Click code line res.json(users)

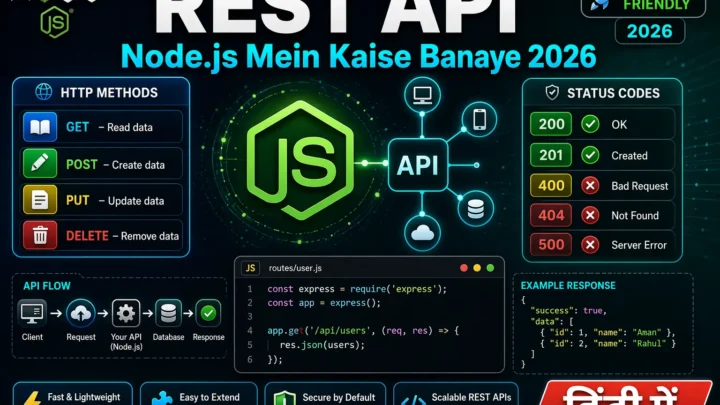322,345
